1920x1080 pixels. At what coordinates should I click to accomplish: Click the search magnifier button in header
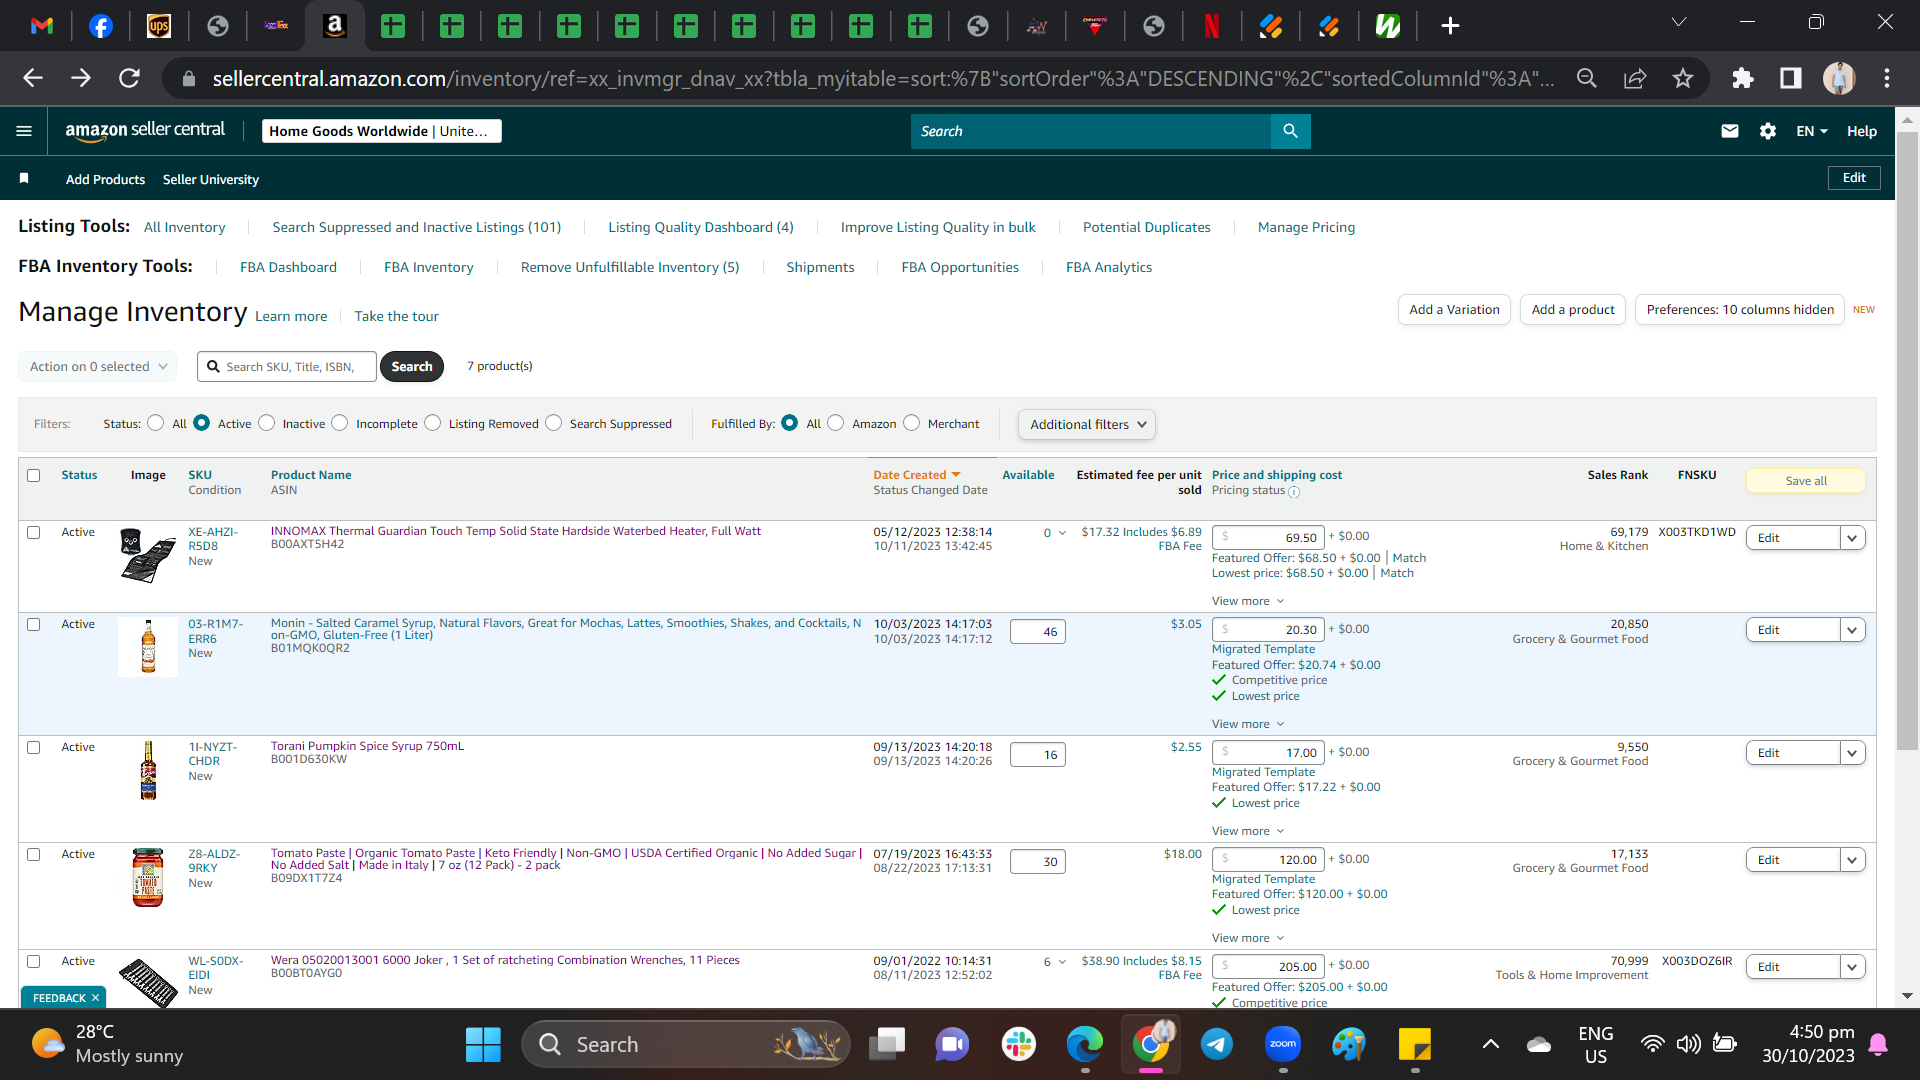[1290, 131]
